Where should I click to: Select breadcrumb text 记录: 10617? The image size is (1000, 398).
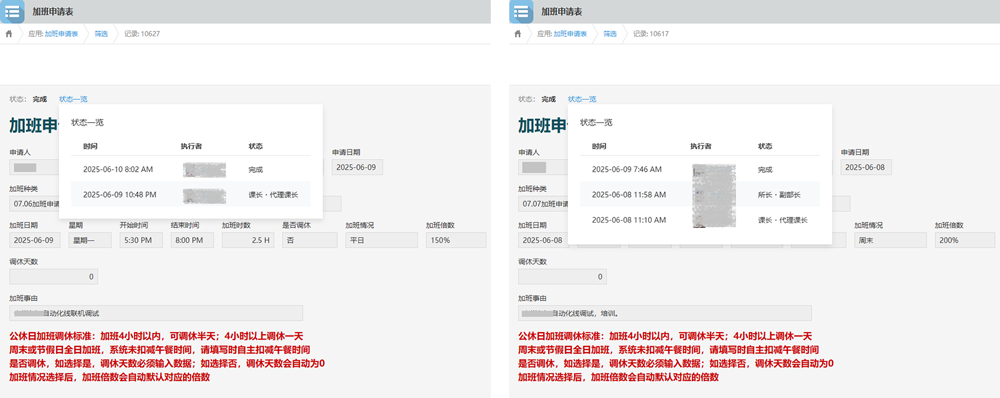[x=651, y=34]
